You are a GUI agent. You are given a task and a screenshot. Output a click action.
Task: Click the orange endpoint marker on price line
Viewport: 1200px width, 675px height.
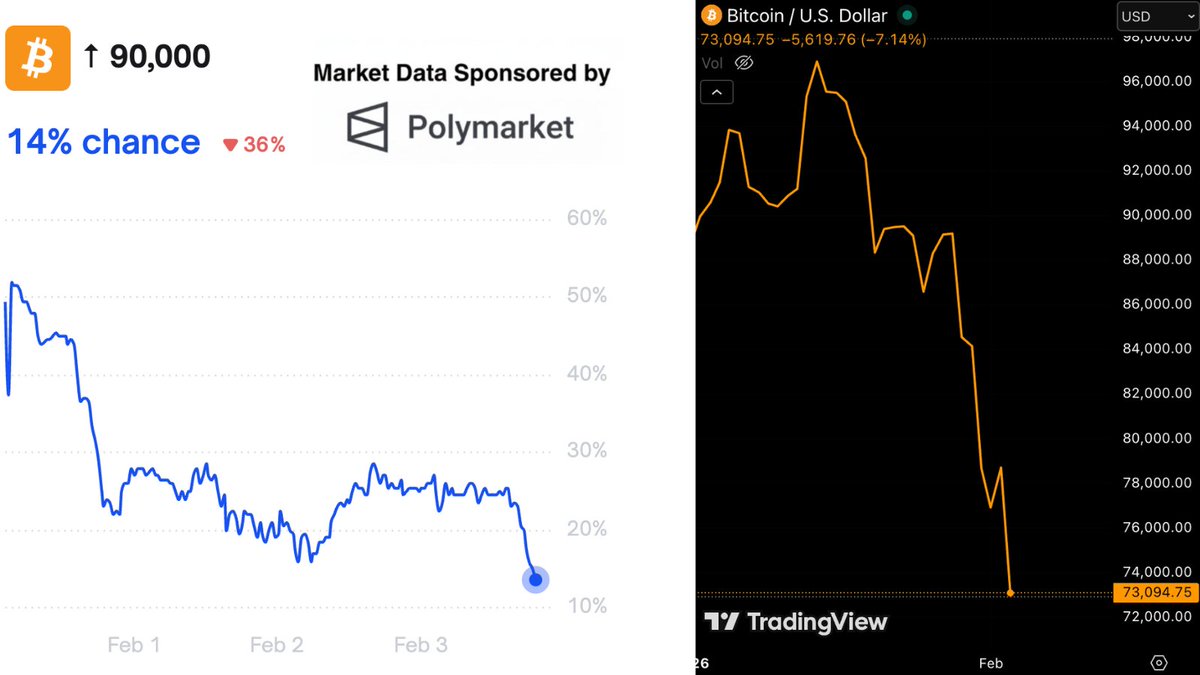tap(1011, 593)
